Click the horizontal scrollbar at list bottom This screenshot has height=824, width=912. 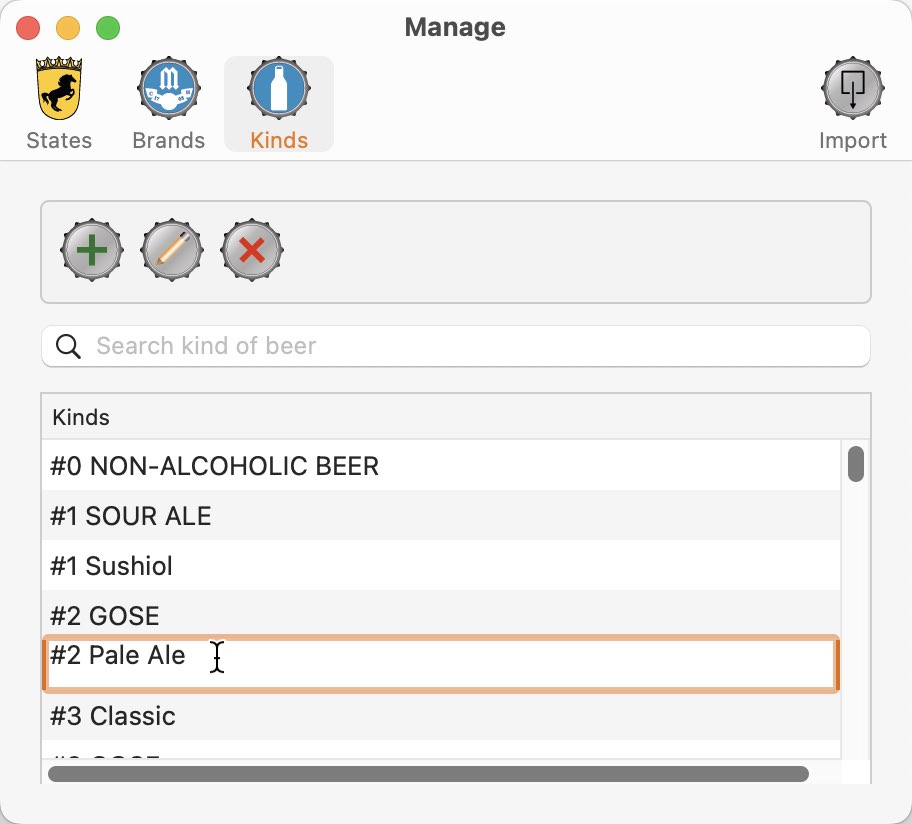pos(428,774)
